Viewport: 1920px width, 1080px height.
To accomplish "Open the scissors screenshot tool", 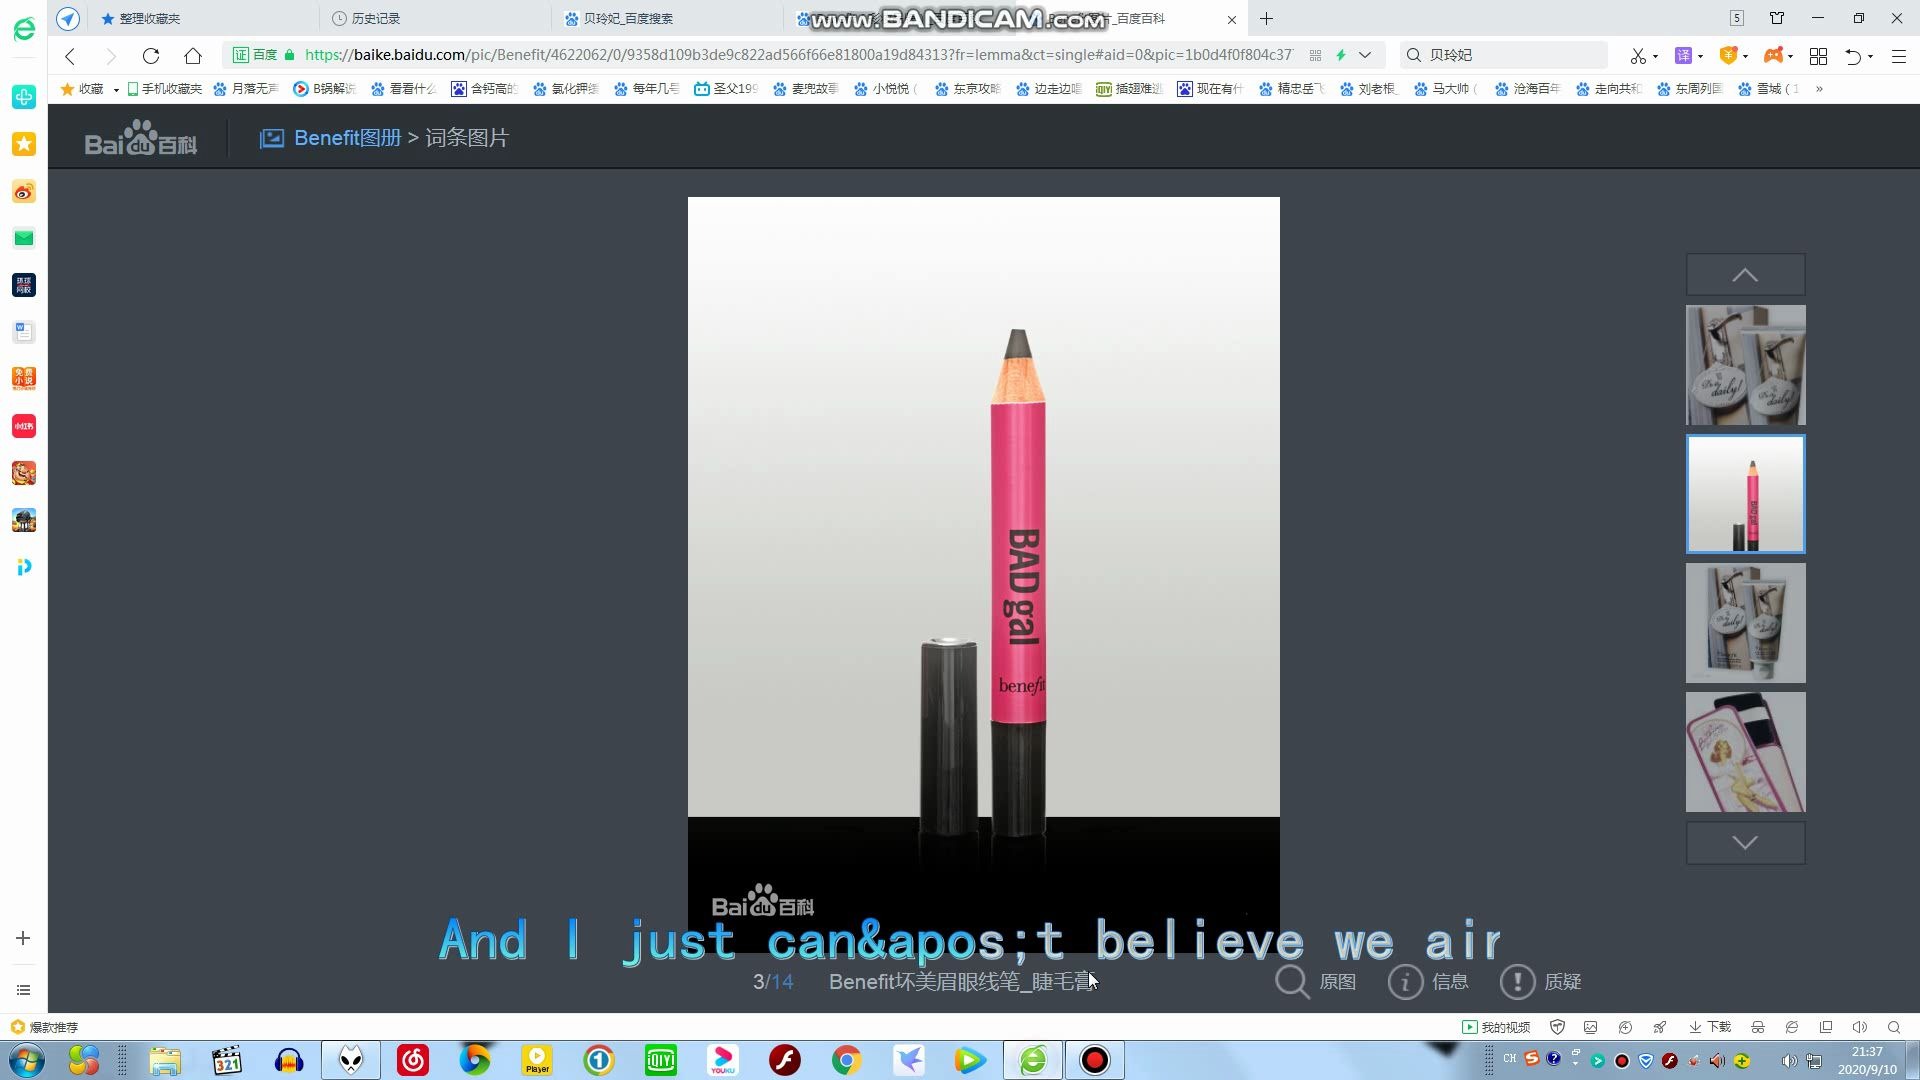I will pyautogui.click(x=1638, y=56).
